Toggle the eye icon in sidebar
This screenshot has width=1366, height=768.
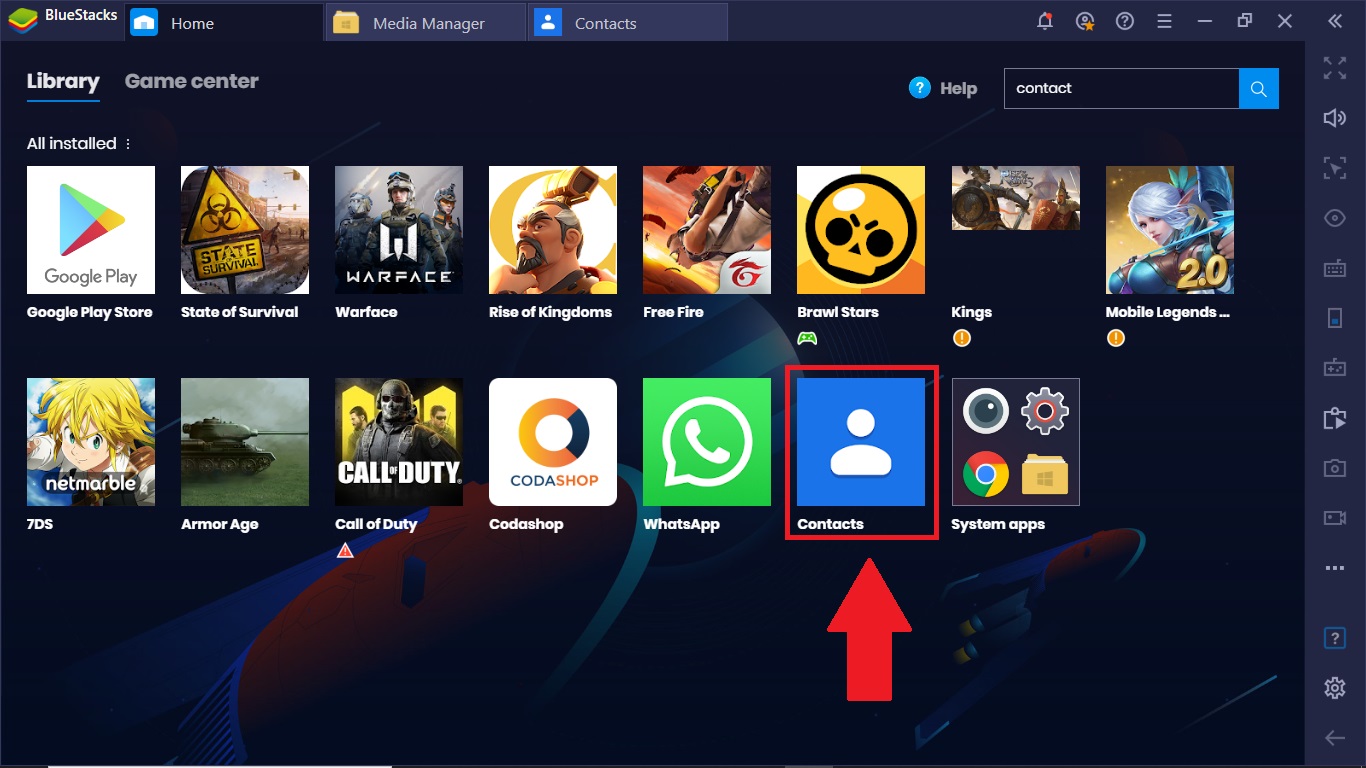tap(1335, 218)
